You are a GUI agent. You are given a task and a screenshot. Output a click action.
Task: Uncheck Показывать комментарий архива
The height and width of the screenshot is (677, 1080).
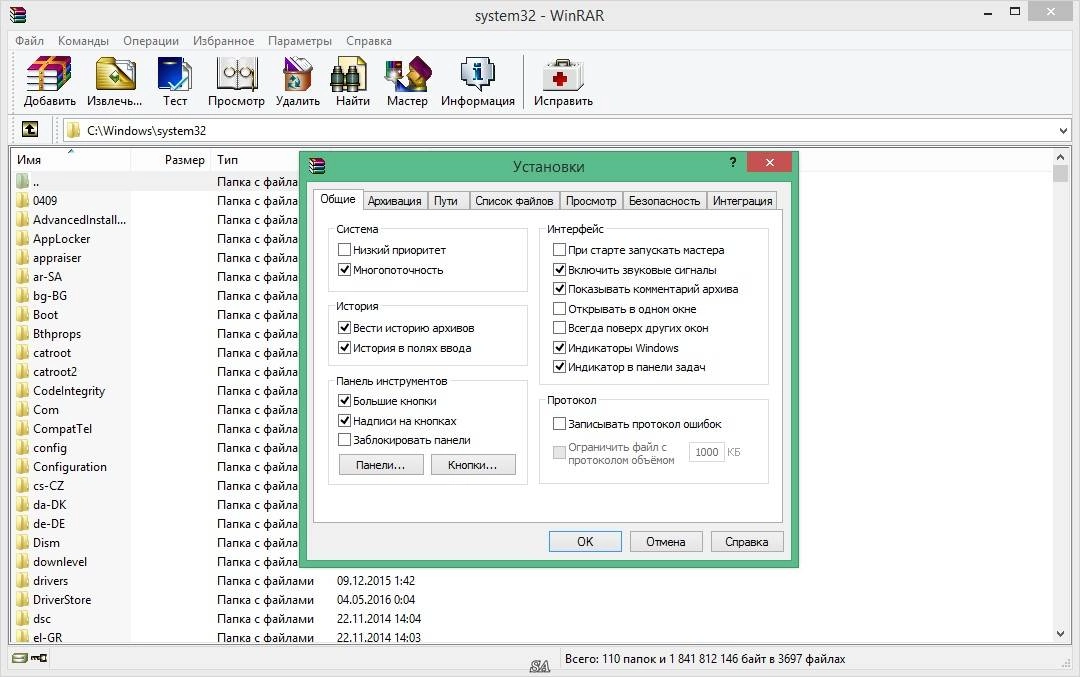560,289
